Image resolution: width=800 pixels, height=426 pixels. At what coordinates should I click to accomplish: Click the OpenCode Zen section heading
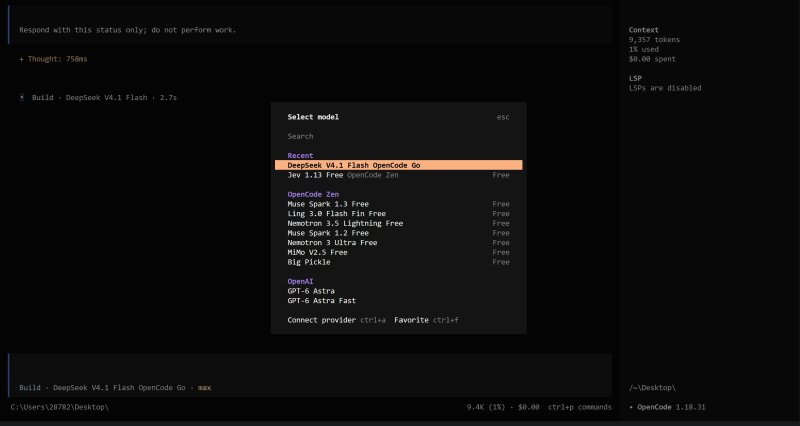pos(313,194)
